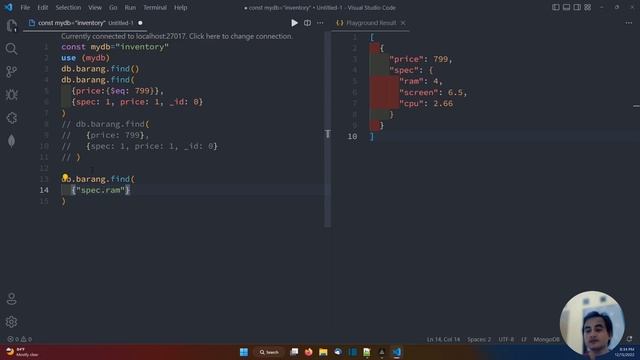This screenshot has height=360, width=640.
Task: Open the Run menu
Action: [x=130, y=7]
